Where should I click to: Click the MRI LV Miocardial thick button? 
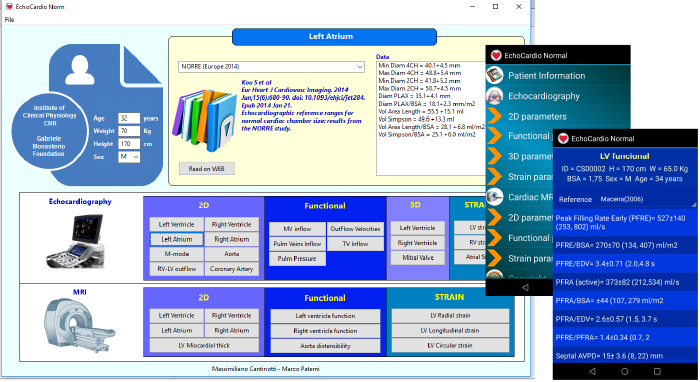[x=204, y=345]
